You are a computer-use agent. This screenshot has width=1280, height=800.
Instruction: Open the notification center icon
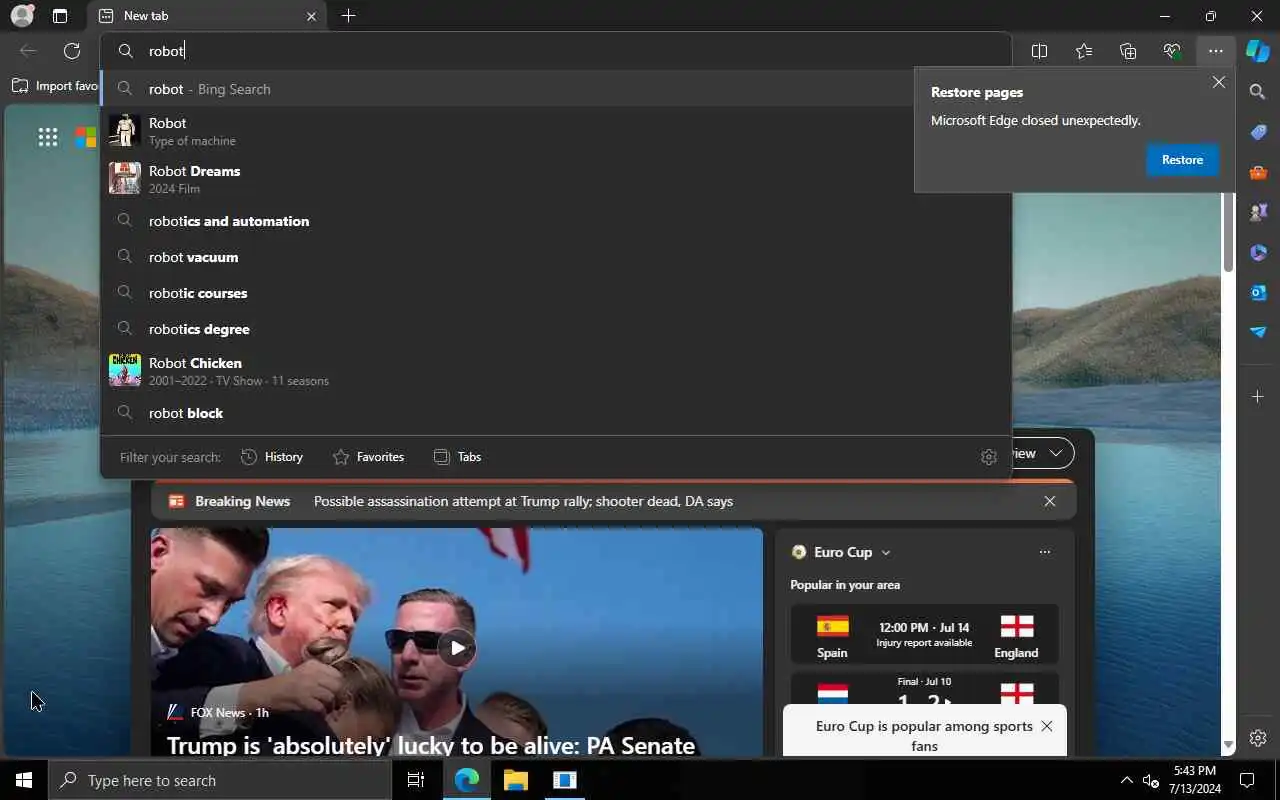[1247, 780]
